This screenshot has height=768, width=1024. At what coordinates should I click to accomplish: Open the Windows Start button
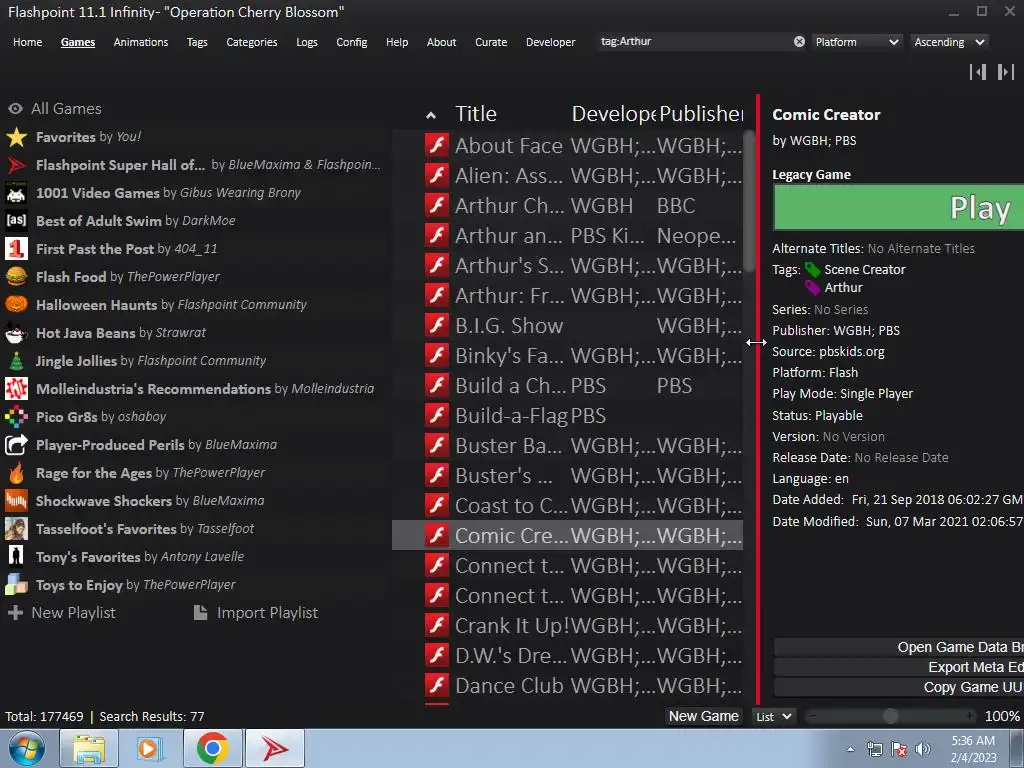click(26, 749)
